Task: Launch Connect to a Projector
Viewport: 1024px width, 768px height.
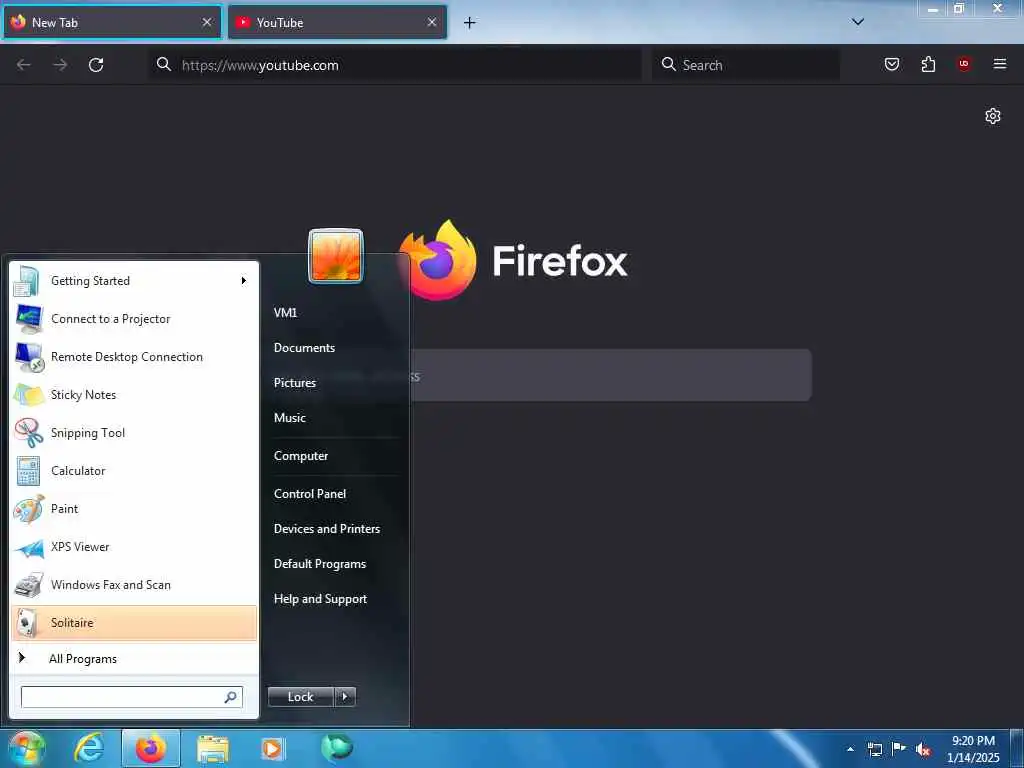Action: (x=134, y=319)
